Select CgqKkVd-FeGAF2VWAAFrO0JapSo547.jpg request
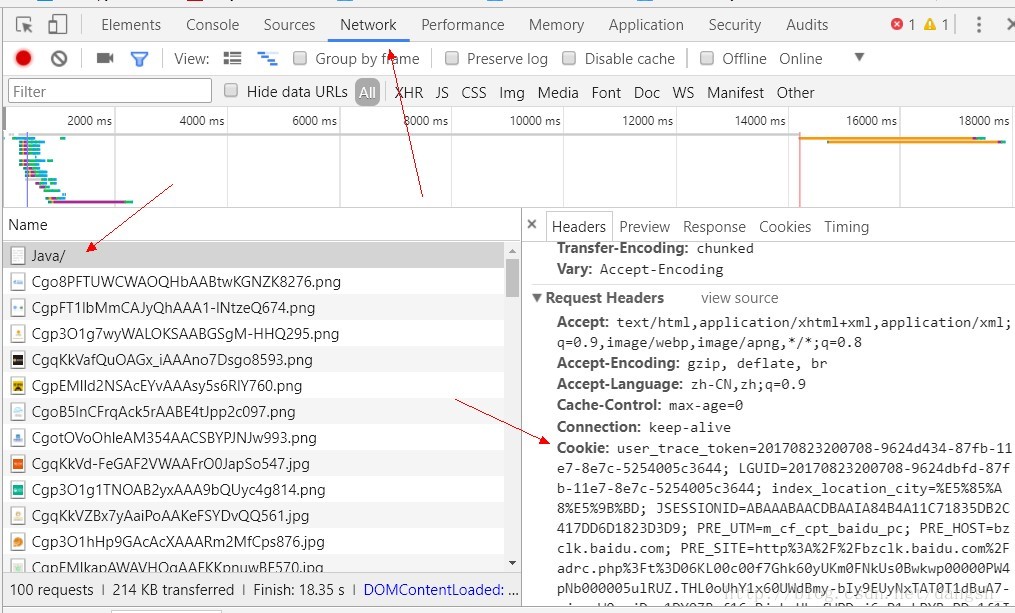Viewport: 1015px width, 613px height. pyautogui.click(x=254, y=464)
